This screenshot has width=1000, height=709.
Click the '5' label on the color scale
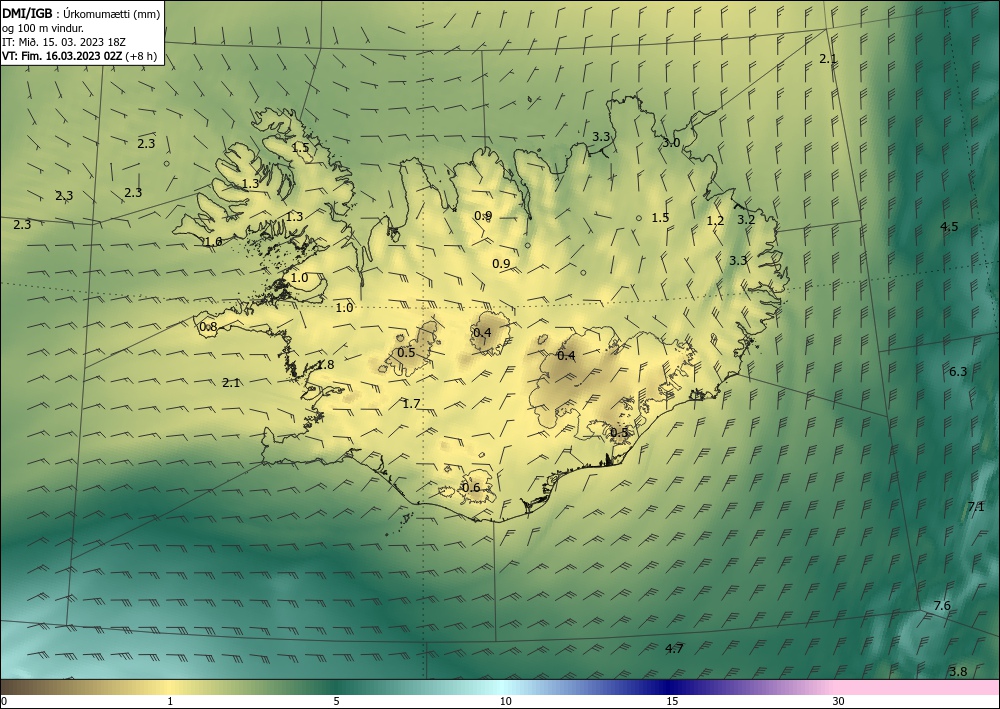tap(336, 702)
